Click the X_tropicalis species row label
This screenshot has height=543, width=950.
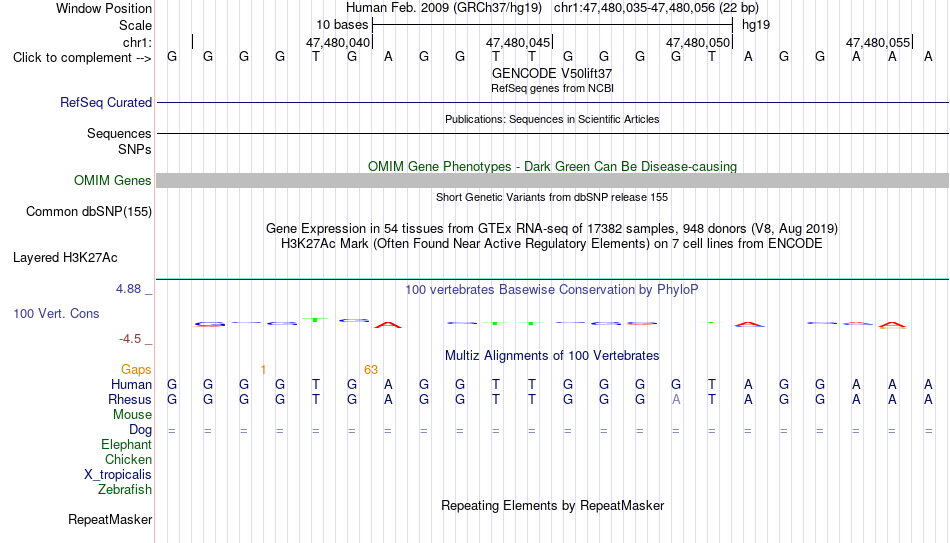(x=118, y=475)
